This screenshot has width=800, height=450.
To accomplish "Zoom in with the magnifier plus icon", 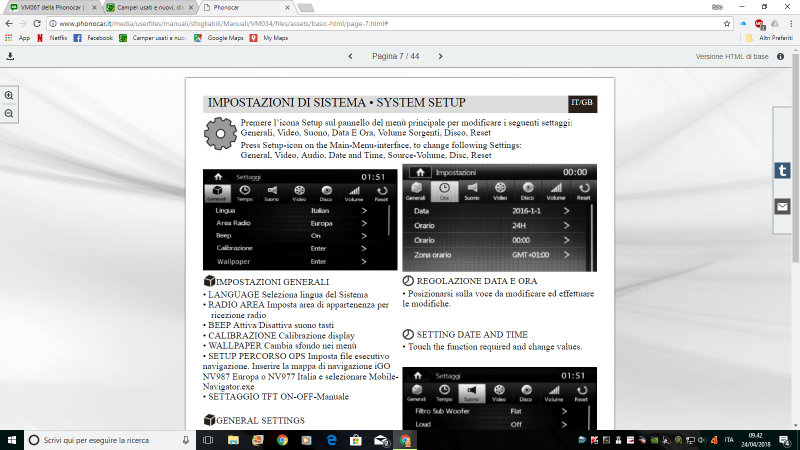I will (x=10, y=95).
